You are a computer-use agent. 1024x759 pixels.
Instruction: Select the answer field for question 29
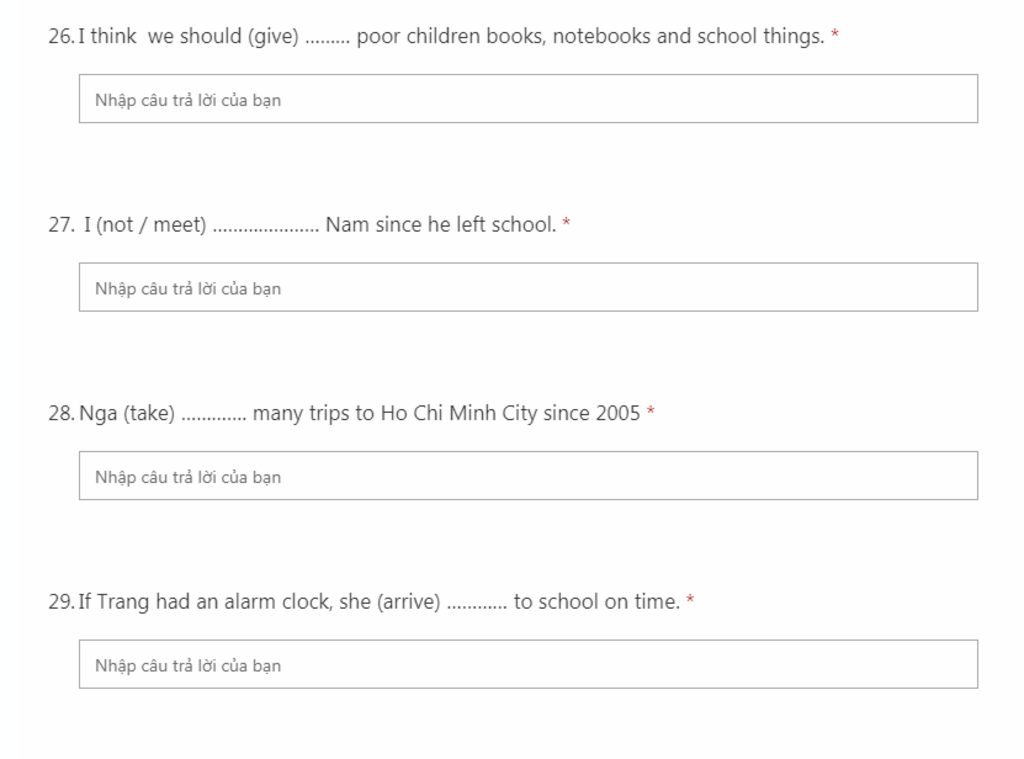click(x=528, y=664)
